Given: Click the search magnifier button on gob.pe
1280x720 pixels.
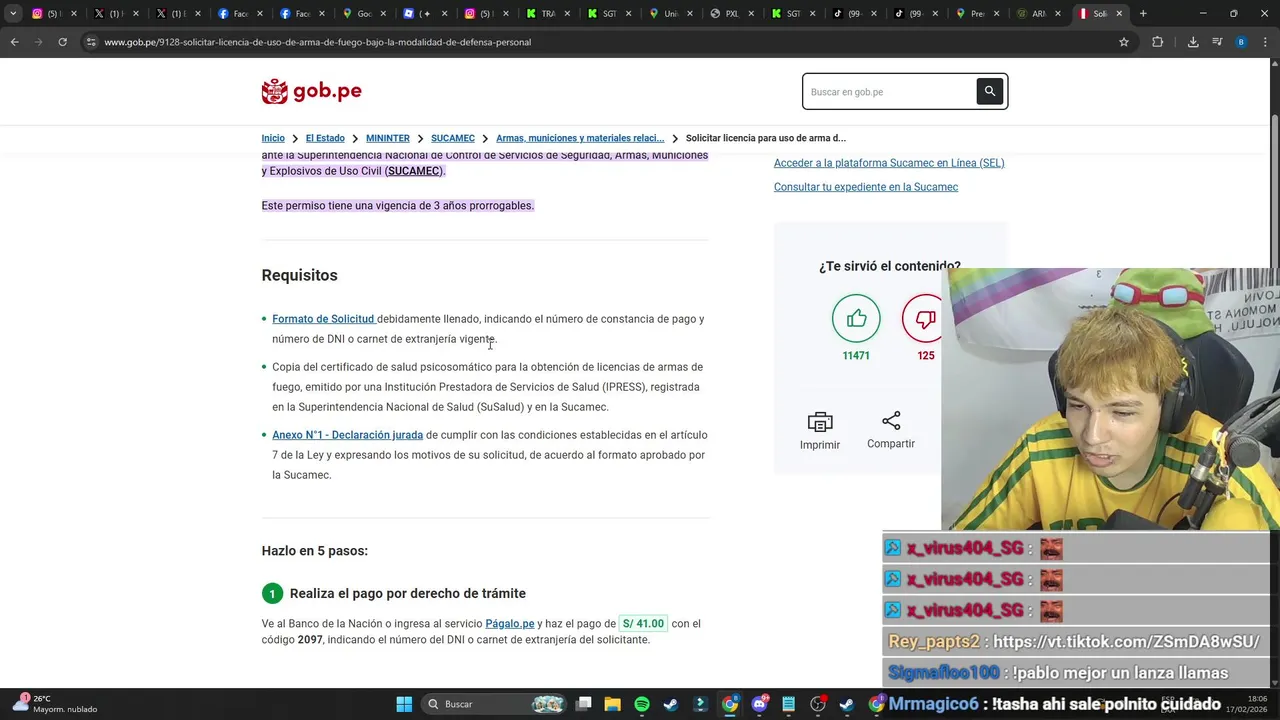Looking at the screenshot, I should click(x=989, y=91).
